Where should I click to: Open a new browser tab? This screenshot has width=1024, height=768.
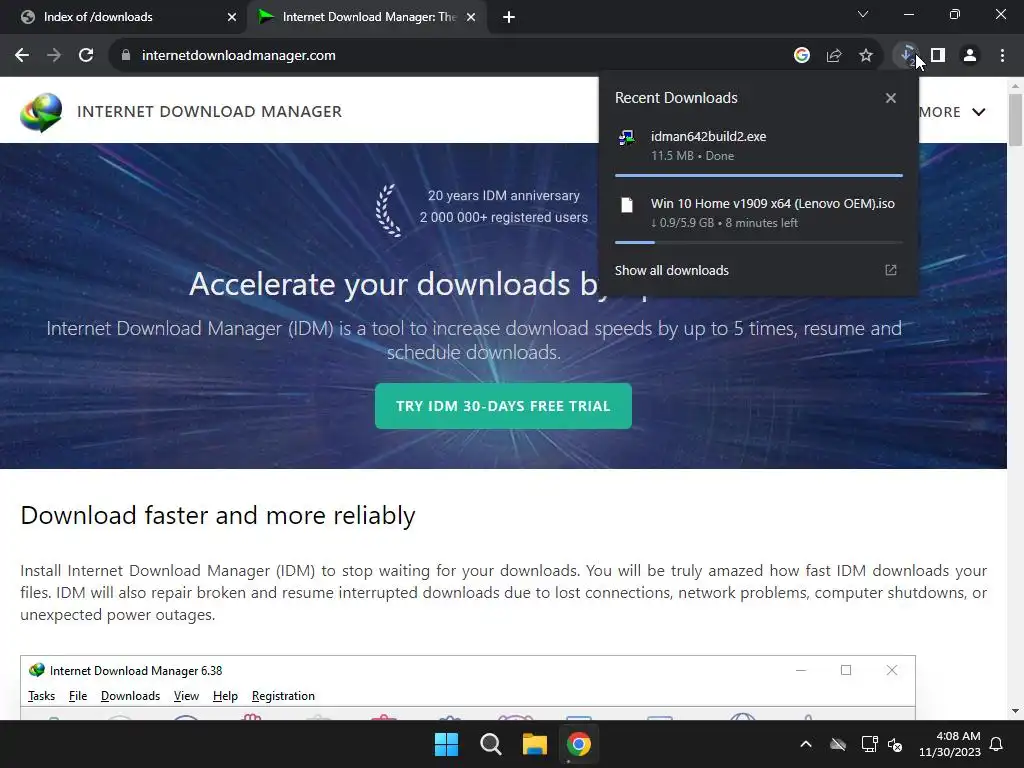pos(509,17)
